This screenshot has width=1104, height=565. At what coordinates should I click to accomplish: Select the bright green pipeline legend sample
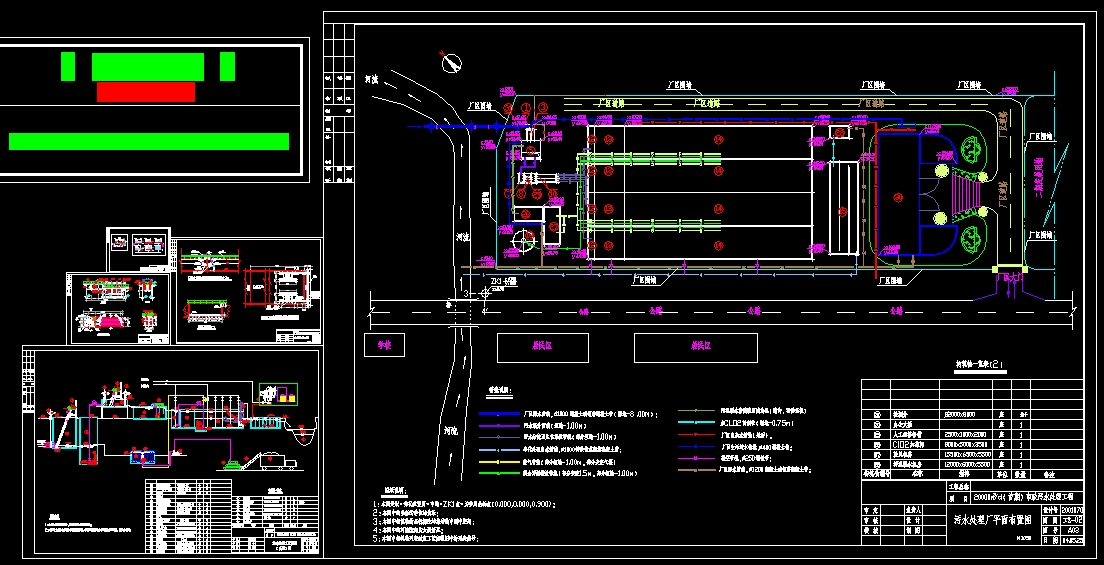[500, 473]
